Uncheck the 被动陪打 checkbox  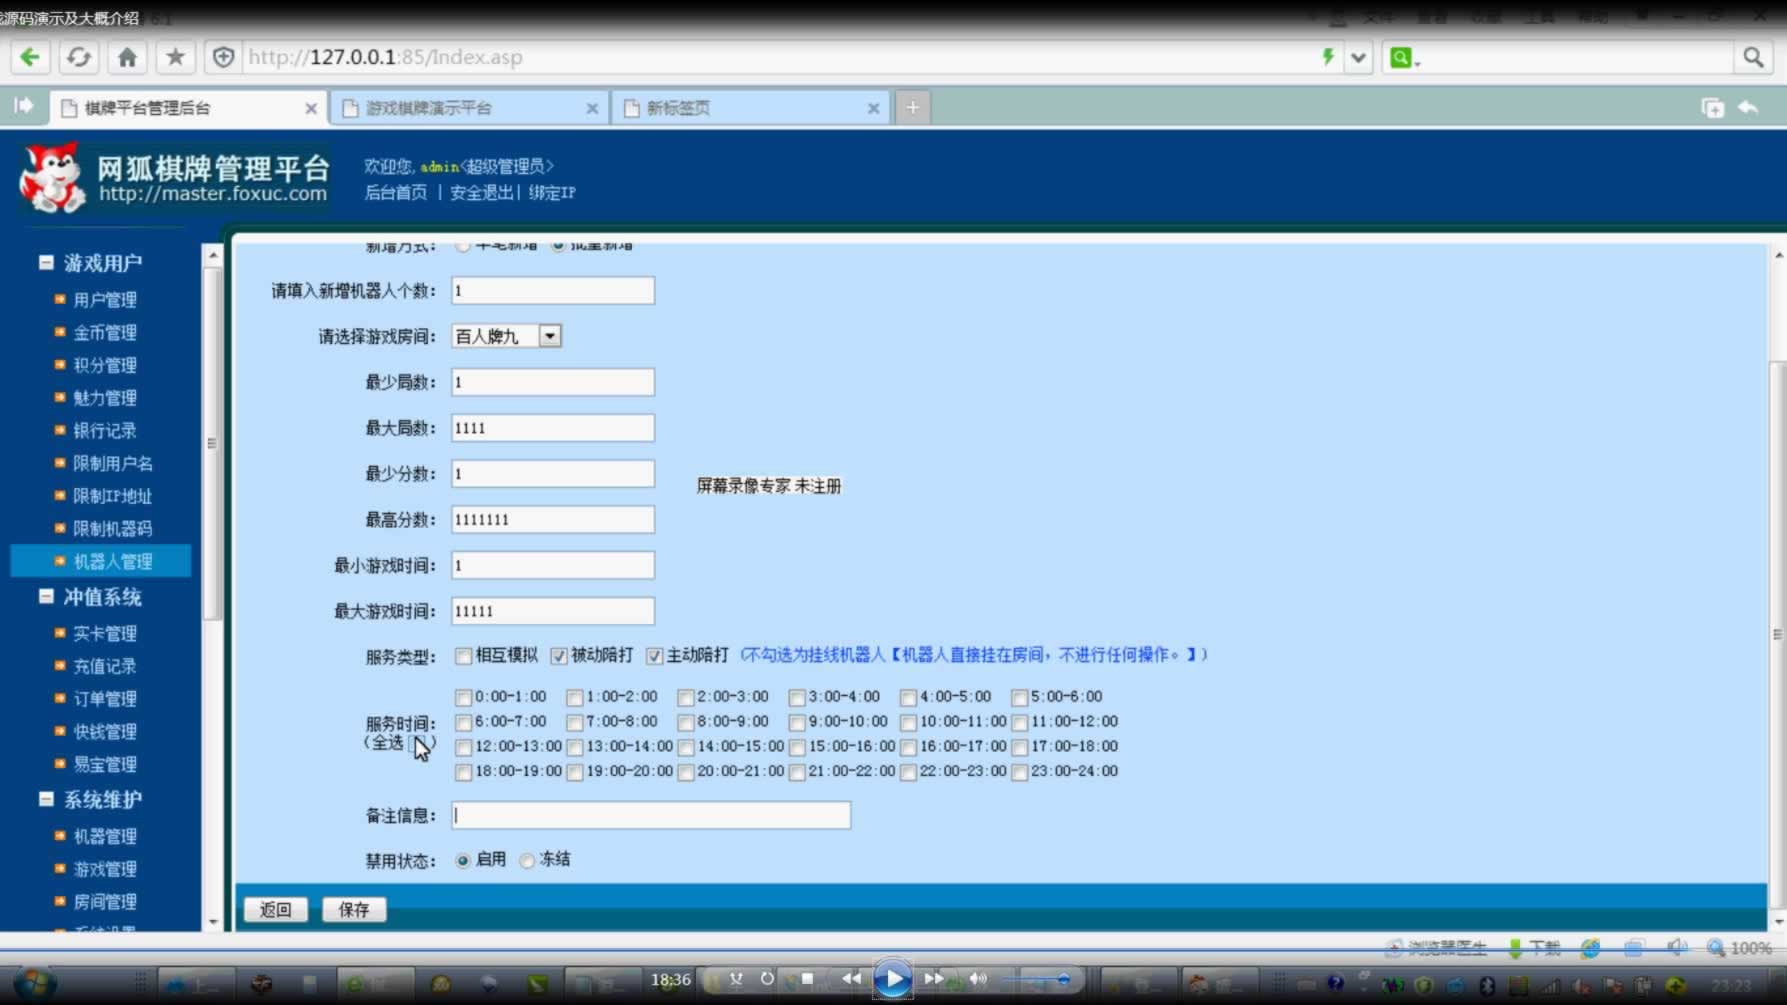(x=559, y=656)
